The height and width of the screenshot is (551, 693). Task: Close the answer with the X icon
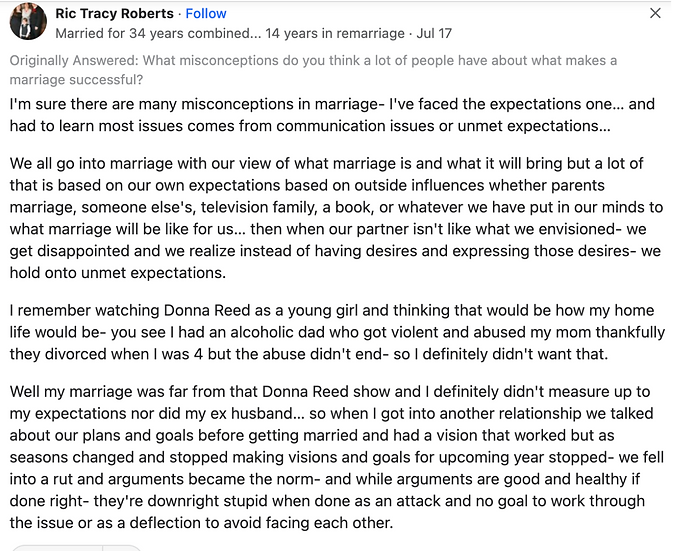click(x=655, y=13)
